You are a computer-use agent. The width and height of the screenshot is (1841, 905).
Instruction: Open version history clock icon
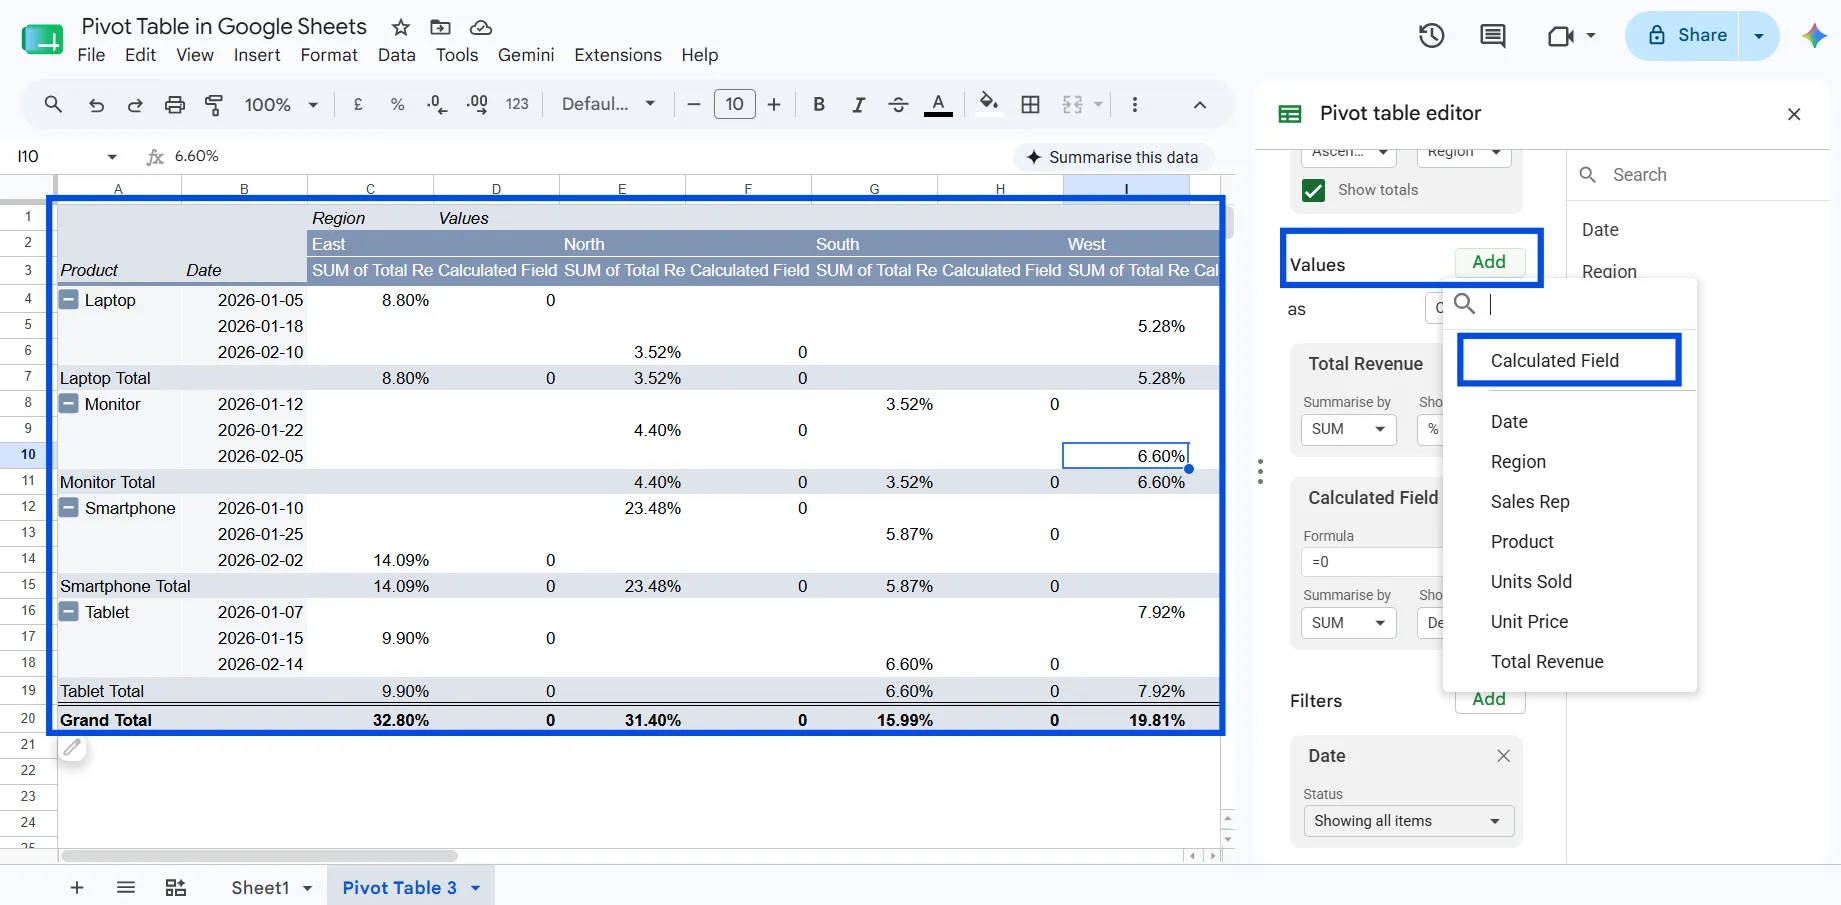coord(1431,36)
